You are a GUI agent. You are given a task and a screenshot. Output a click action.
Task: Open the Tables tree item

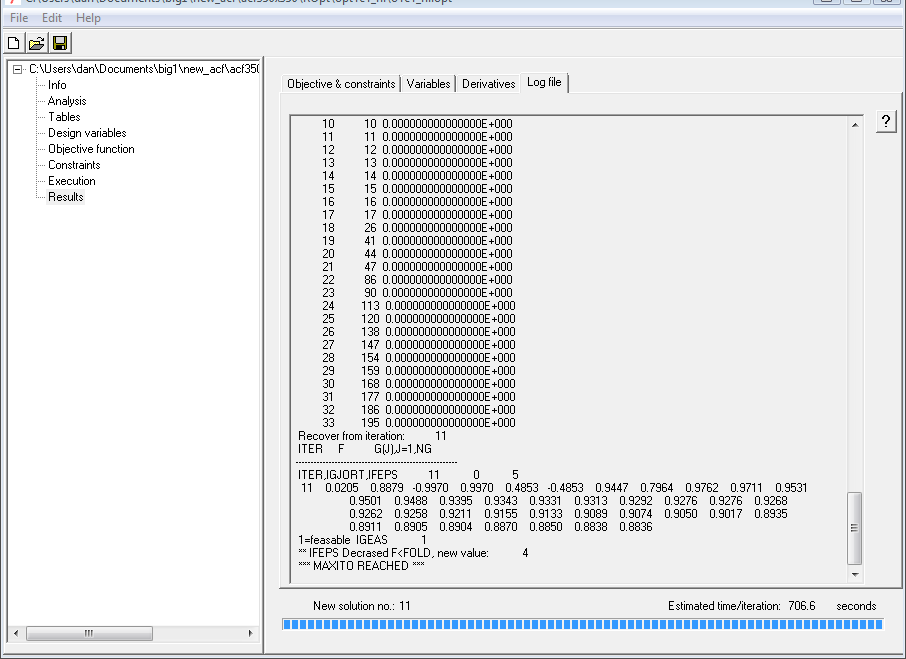[x=64, y=117]
